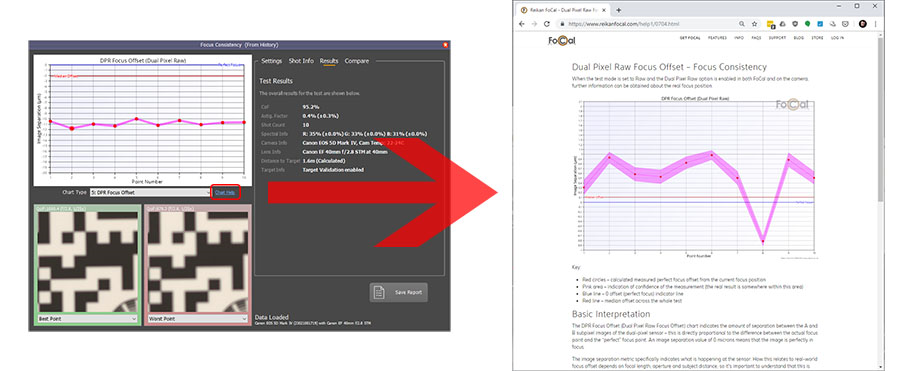Click the browser back arrow
900x371 pixels.
tap(522, 24)
